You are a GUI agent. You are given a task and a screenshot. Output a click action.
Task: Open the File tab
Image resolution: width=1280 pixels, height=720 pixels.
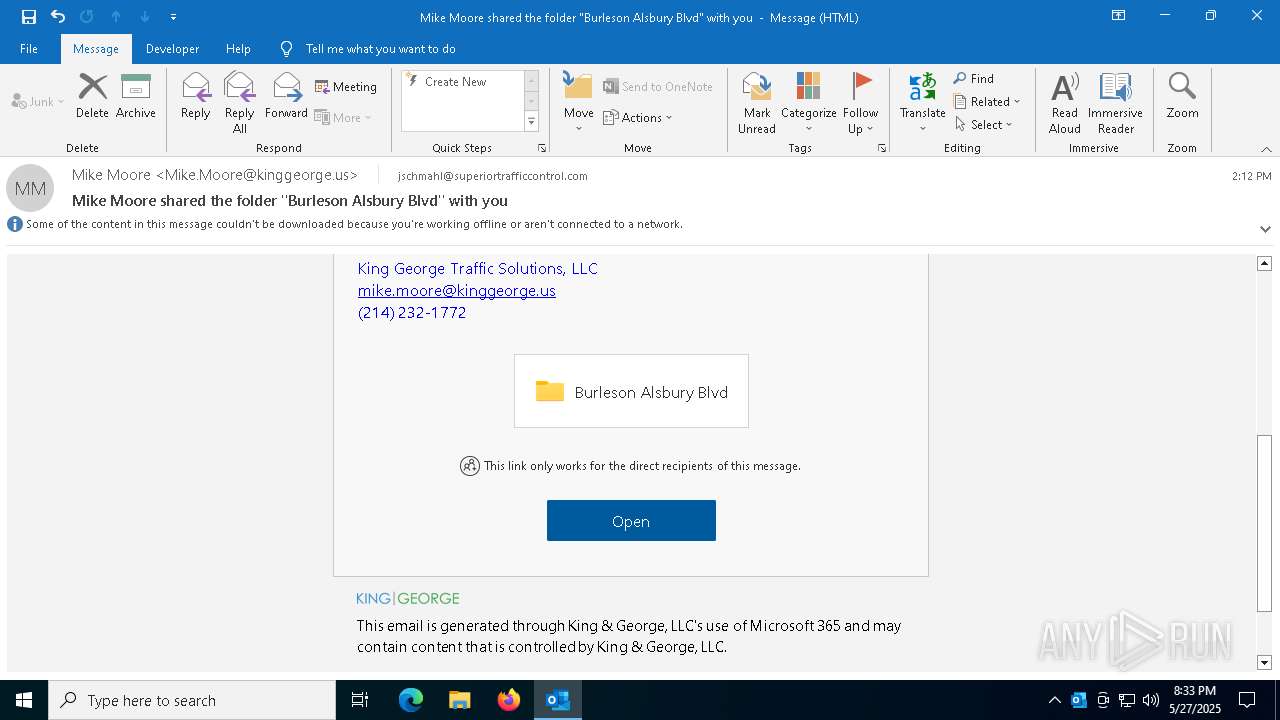[29, 49]
